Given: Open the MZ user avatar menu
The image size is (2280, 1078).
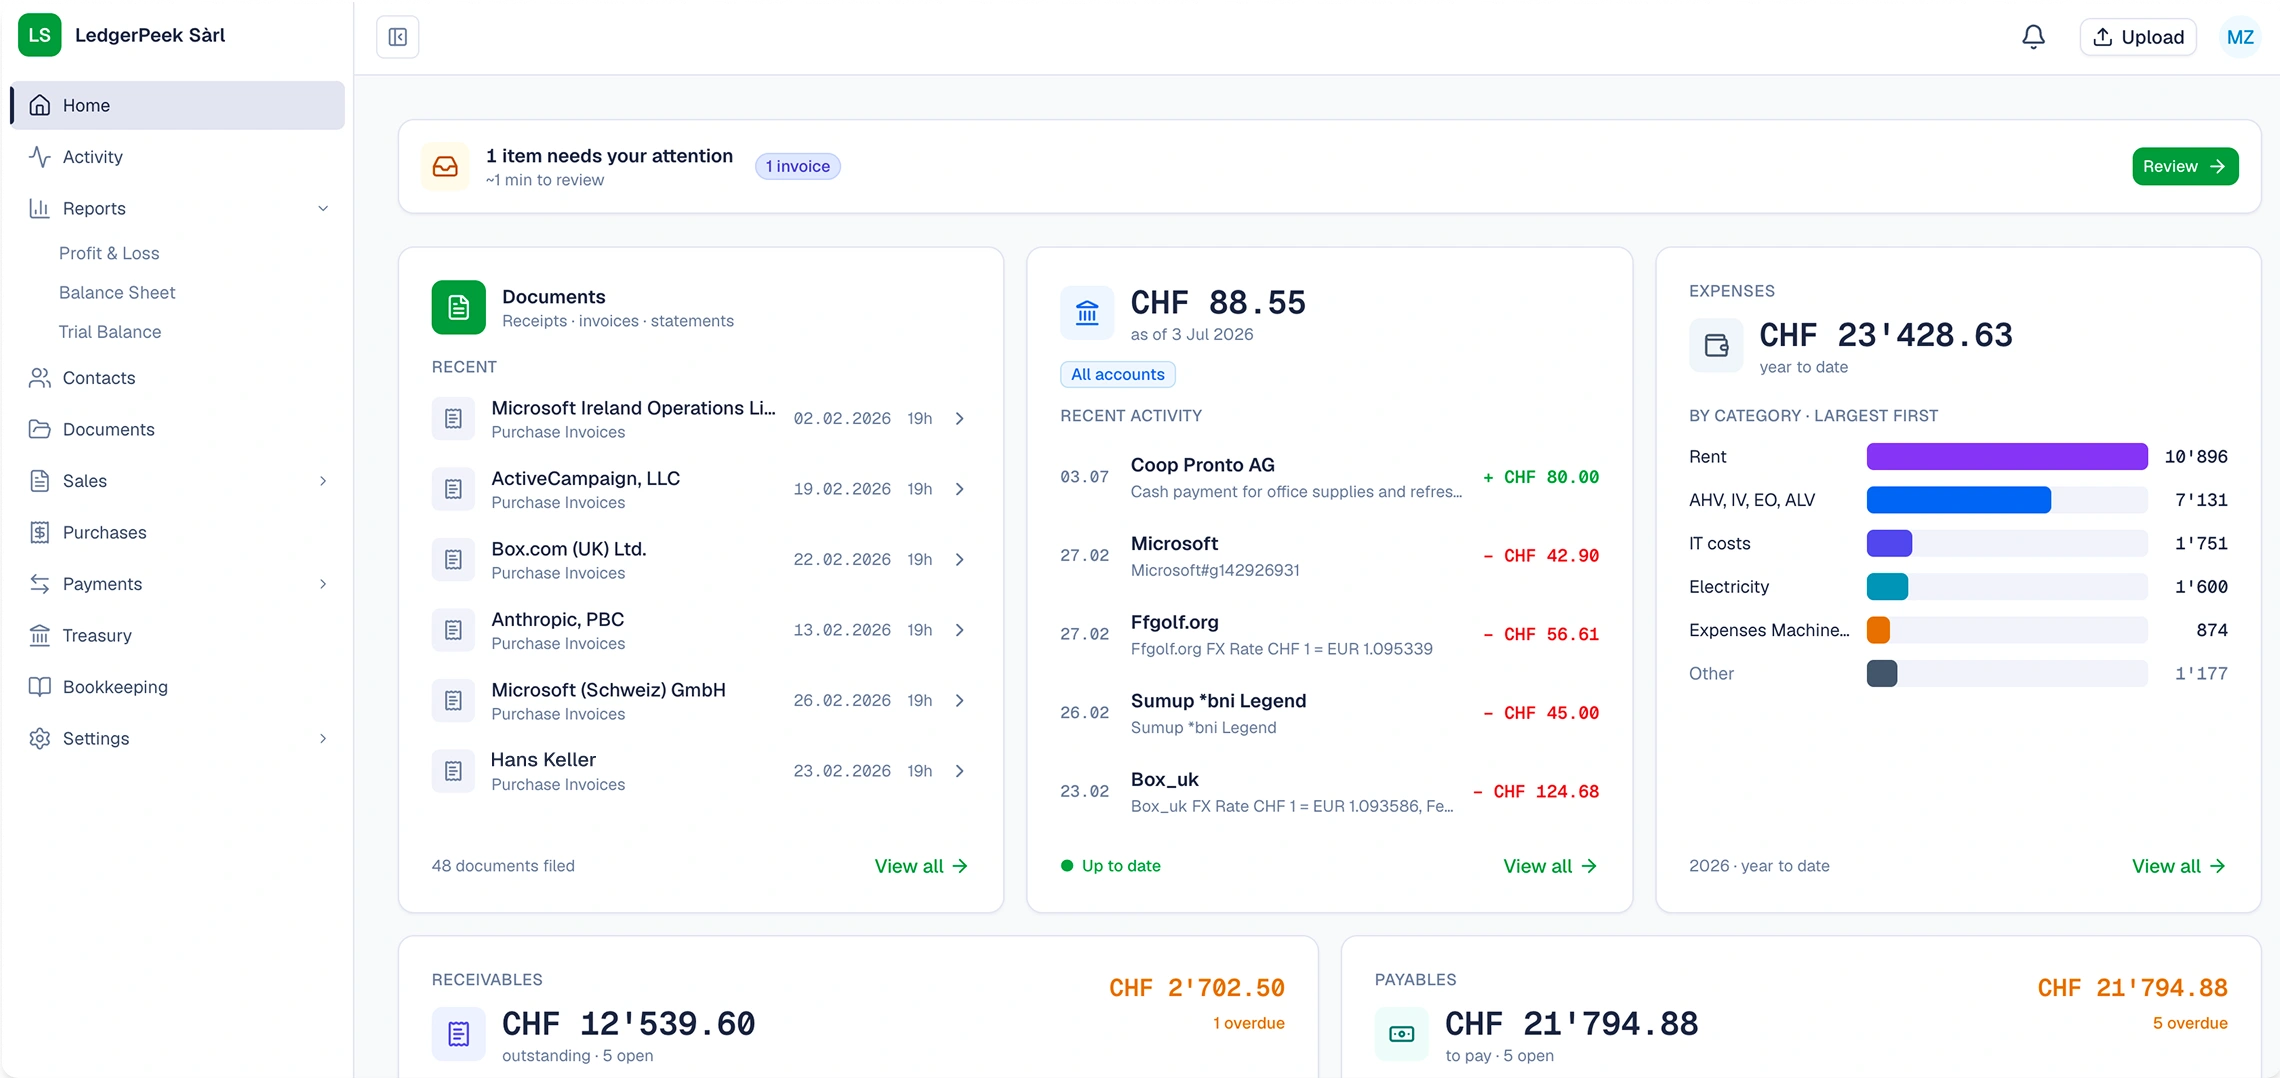Looking at the screenshot, I should [2240, 37].
